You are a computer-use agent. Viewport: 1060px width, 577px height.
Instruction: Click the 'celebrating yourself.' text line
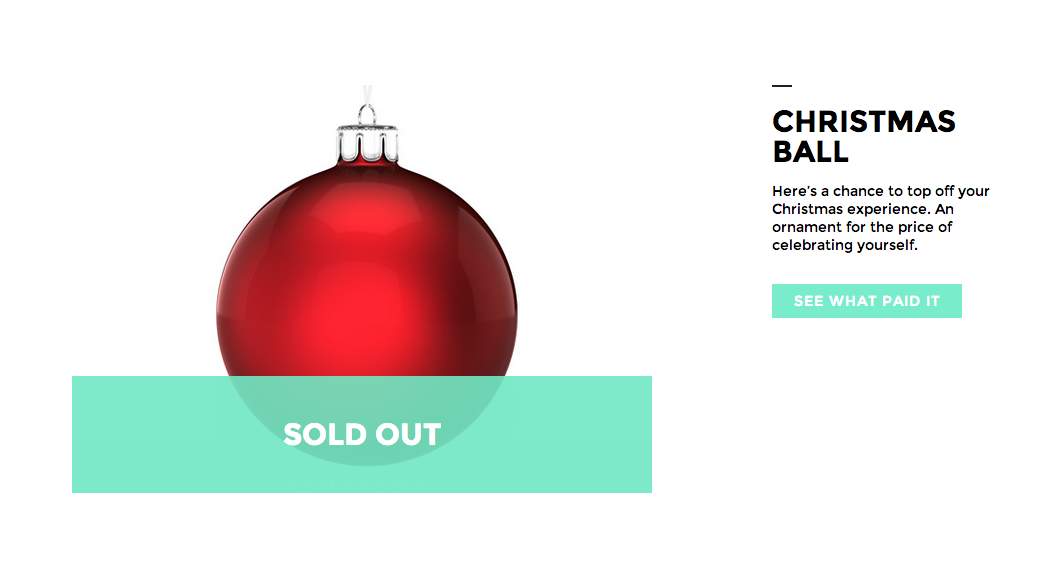(x=844, y=245)
